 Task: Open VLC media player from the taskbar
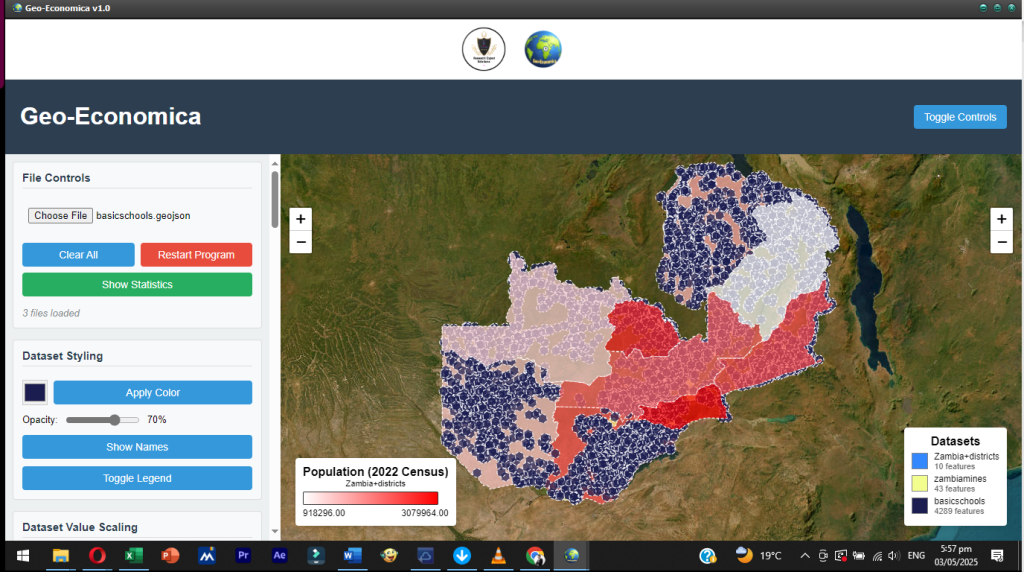[498, 555]
